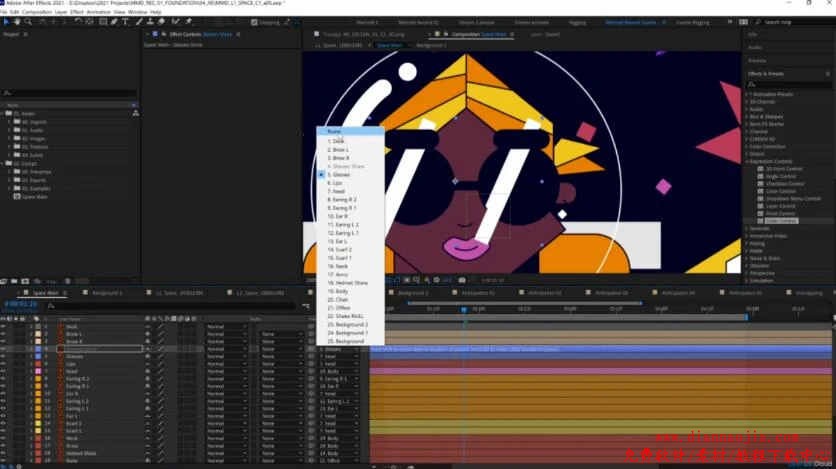Click the Slider Control effect icon
The height and width of the screenshot is (469, 836).
[x=761, y=219]
